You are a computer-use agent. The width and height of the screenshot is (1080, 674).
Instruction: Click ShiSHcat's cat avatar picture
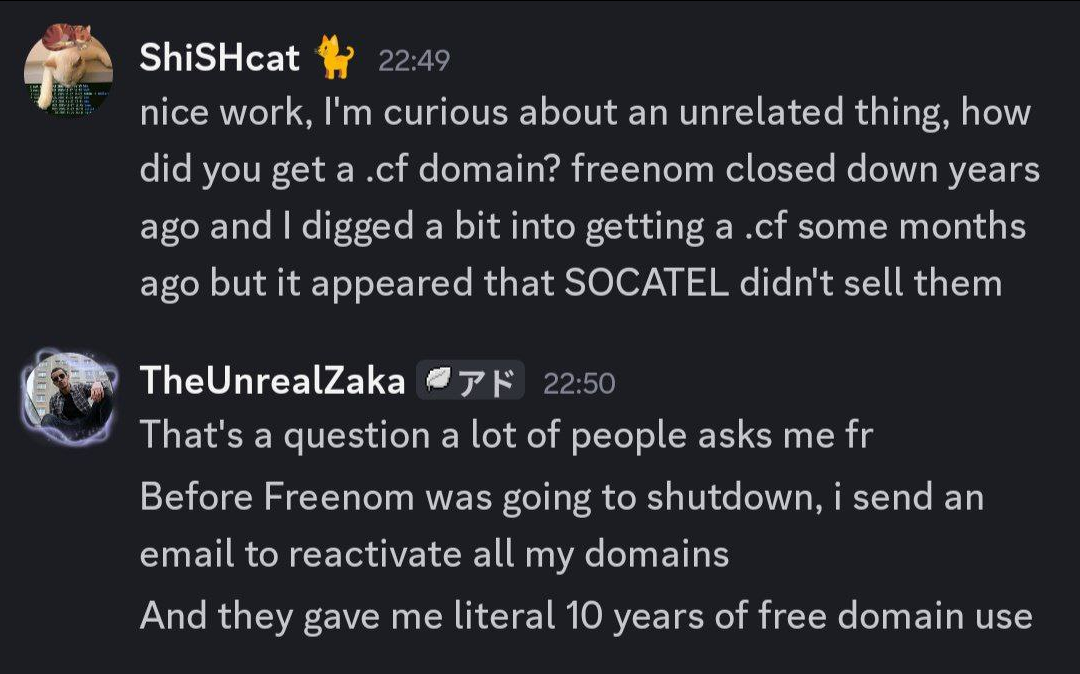click(x=68, y=70)
